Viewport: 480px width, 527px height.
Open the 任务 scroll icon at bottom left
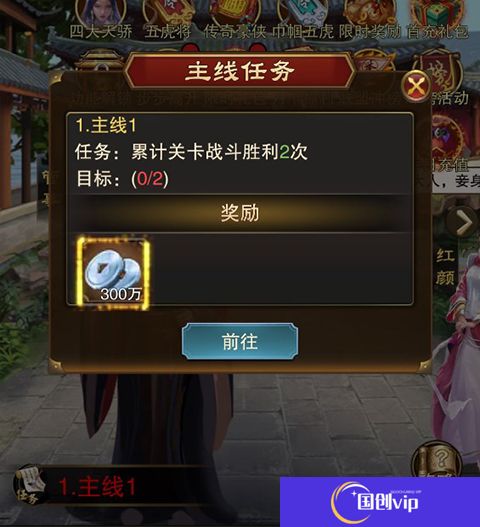pyautogui.click(x=29, y=486)
